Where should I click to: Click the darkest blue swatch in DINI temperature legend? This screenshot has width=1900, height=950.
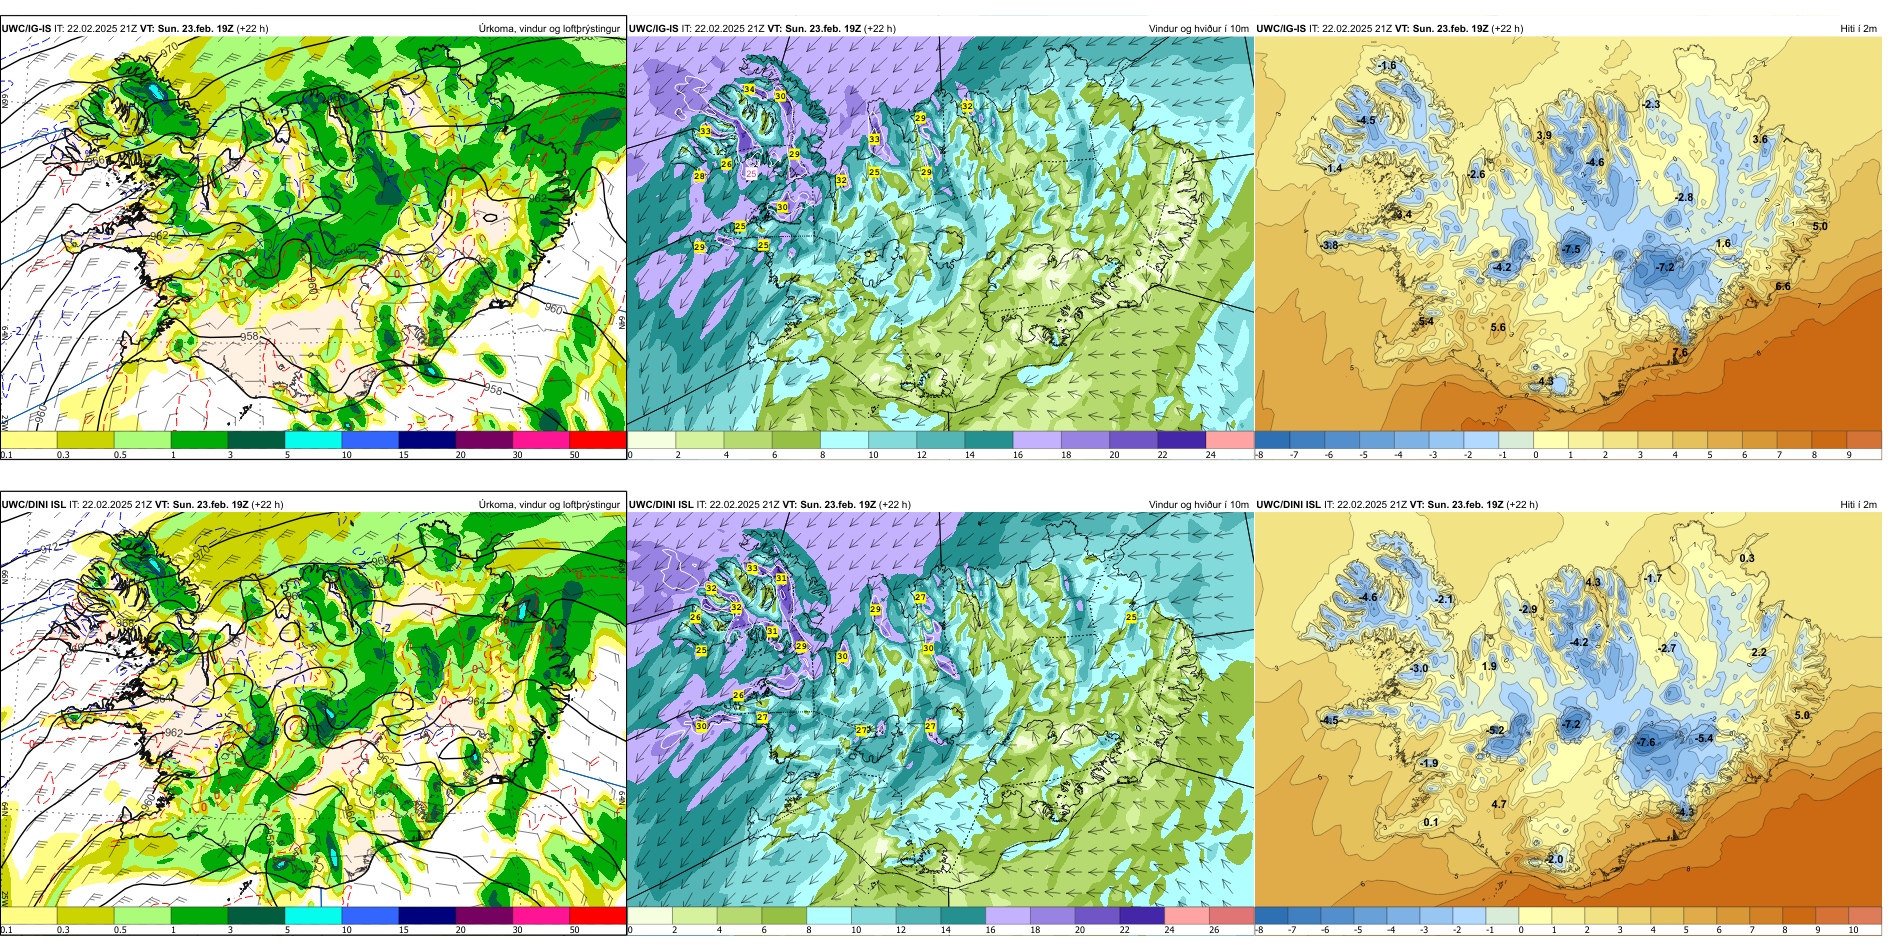1270,915
